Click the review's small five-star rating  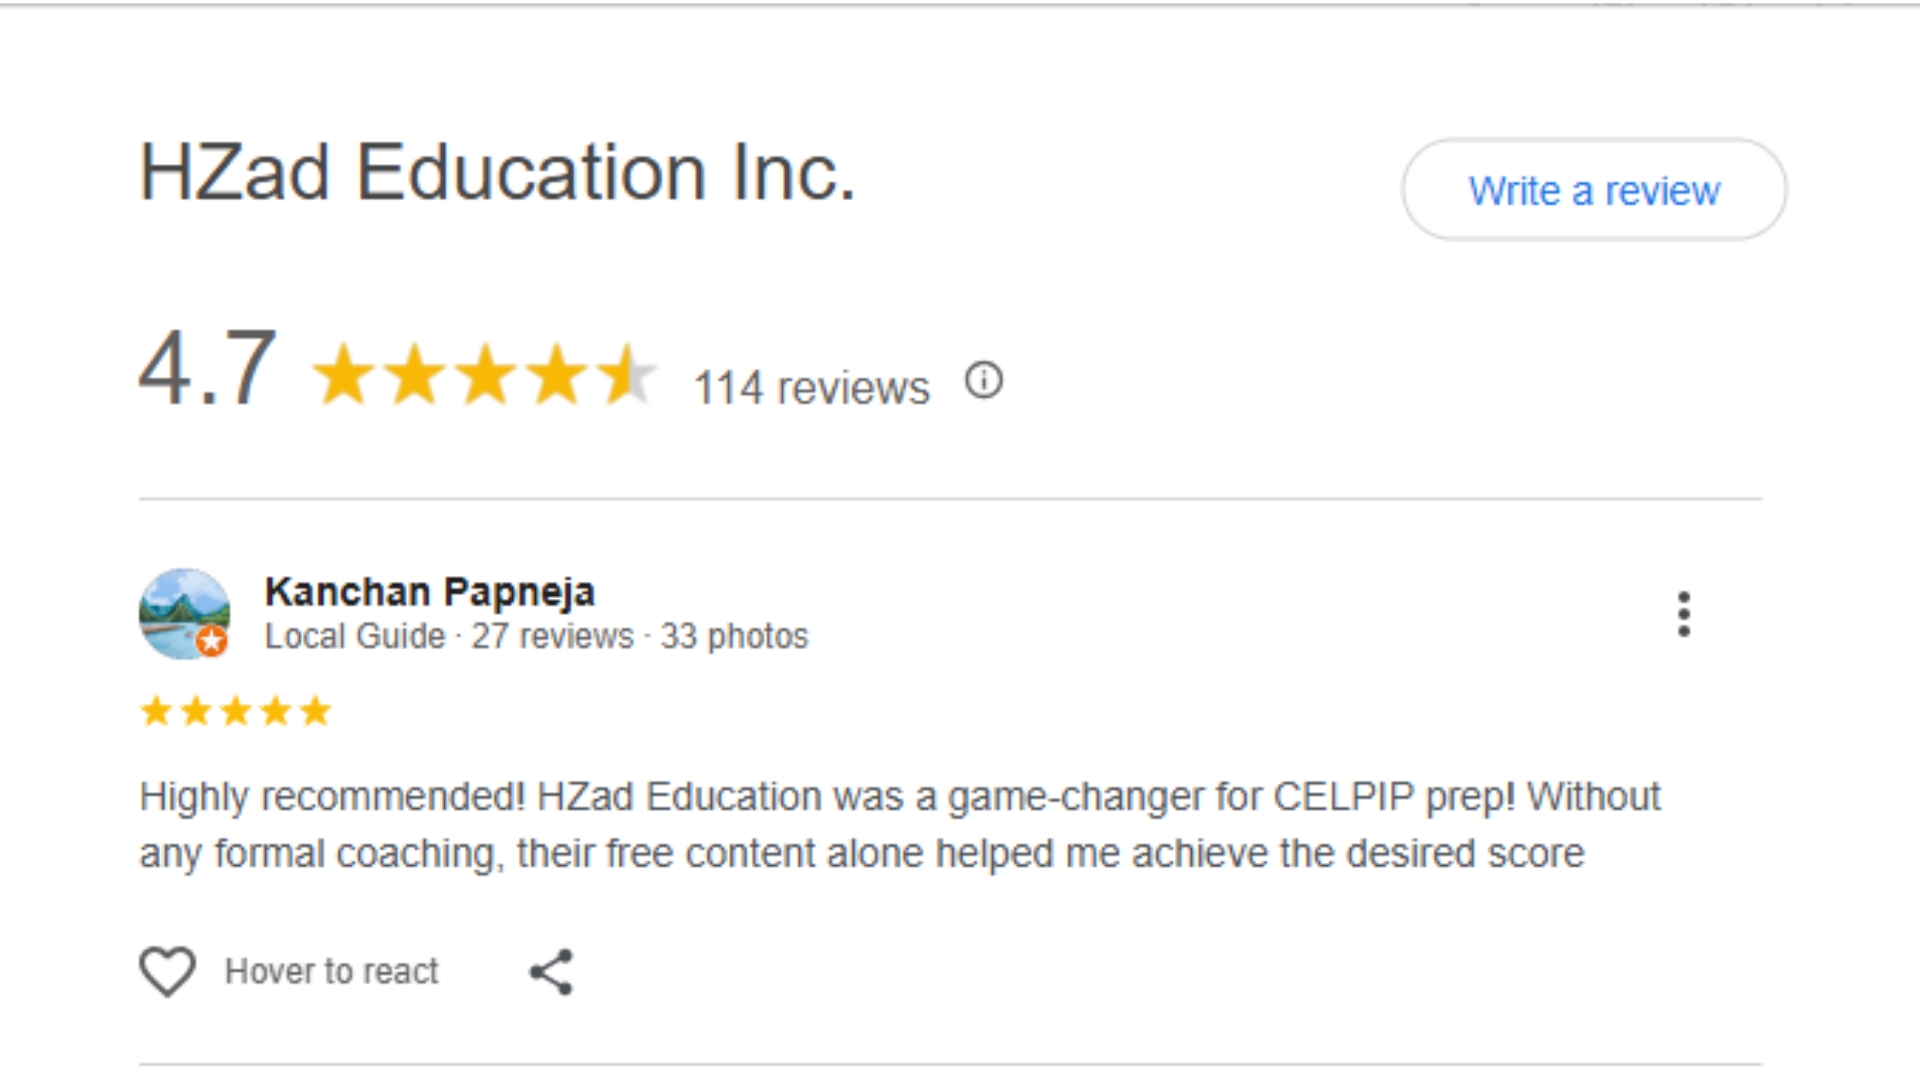tap(235, 711)
